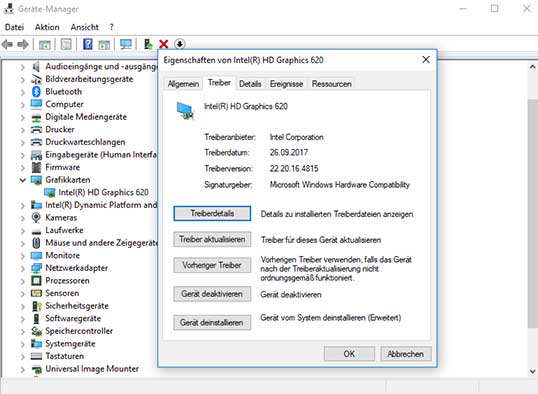Click the Back arrow in the toolbar
The image size is (538, 394).
(7, 44)
